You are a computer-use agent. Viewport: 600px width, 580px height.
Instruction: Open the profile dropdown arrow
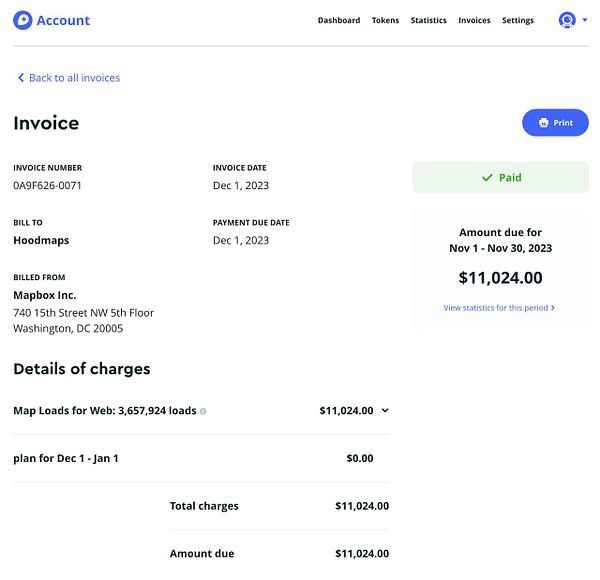tap(584, 20)
